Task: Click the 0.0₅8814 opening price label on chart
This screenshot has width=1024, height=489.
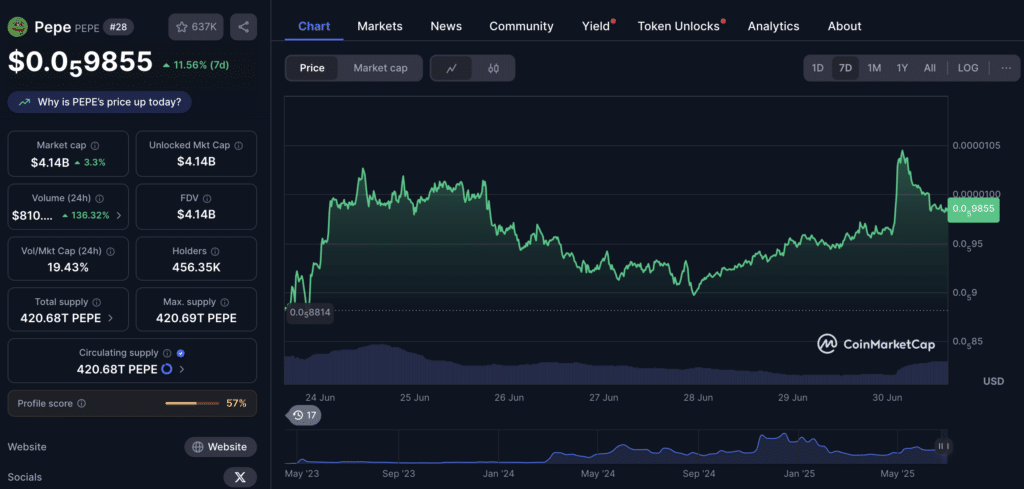Action: 310,312
